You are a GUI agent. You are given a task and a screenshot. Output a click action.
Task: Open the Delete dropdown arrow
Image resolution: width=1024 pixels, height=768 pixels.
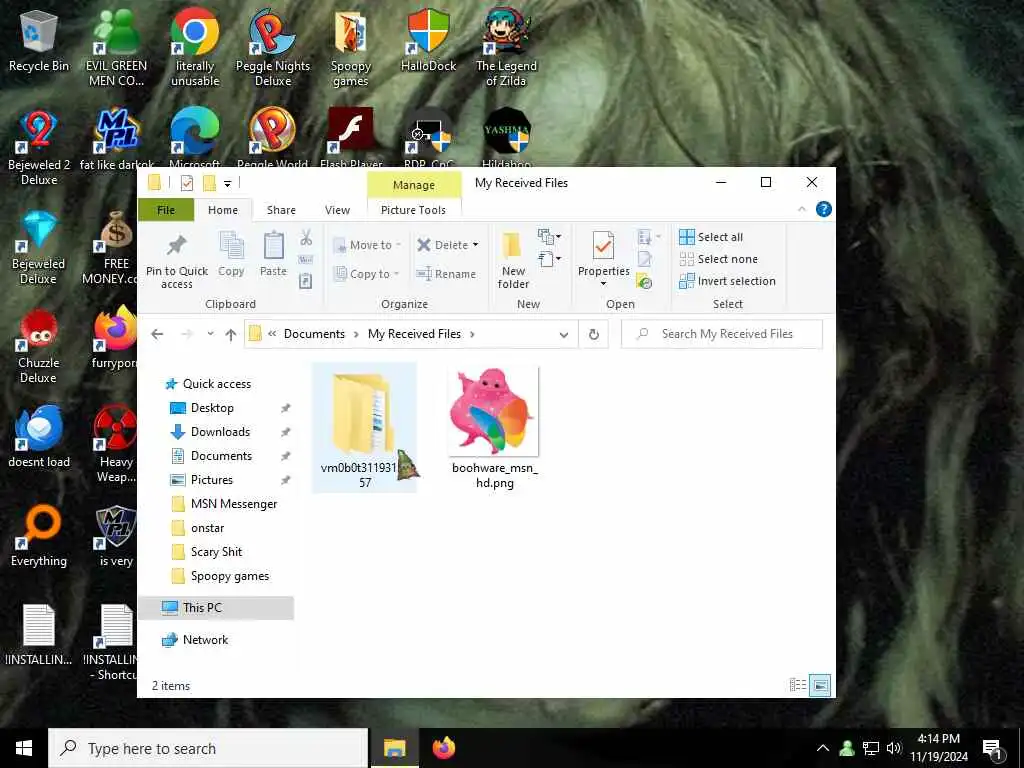point(475,245)
